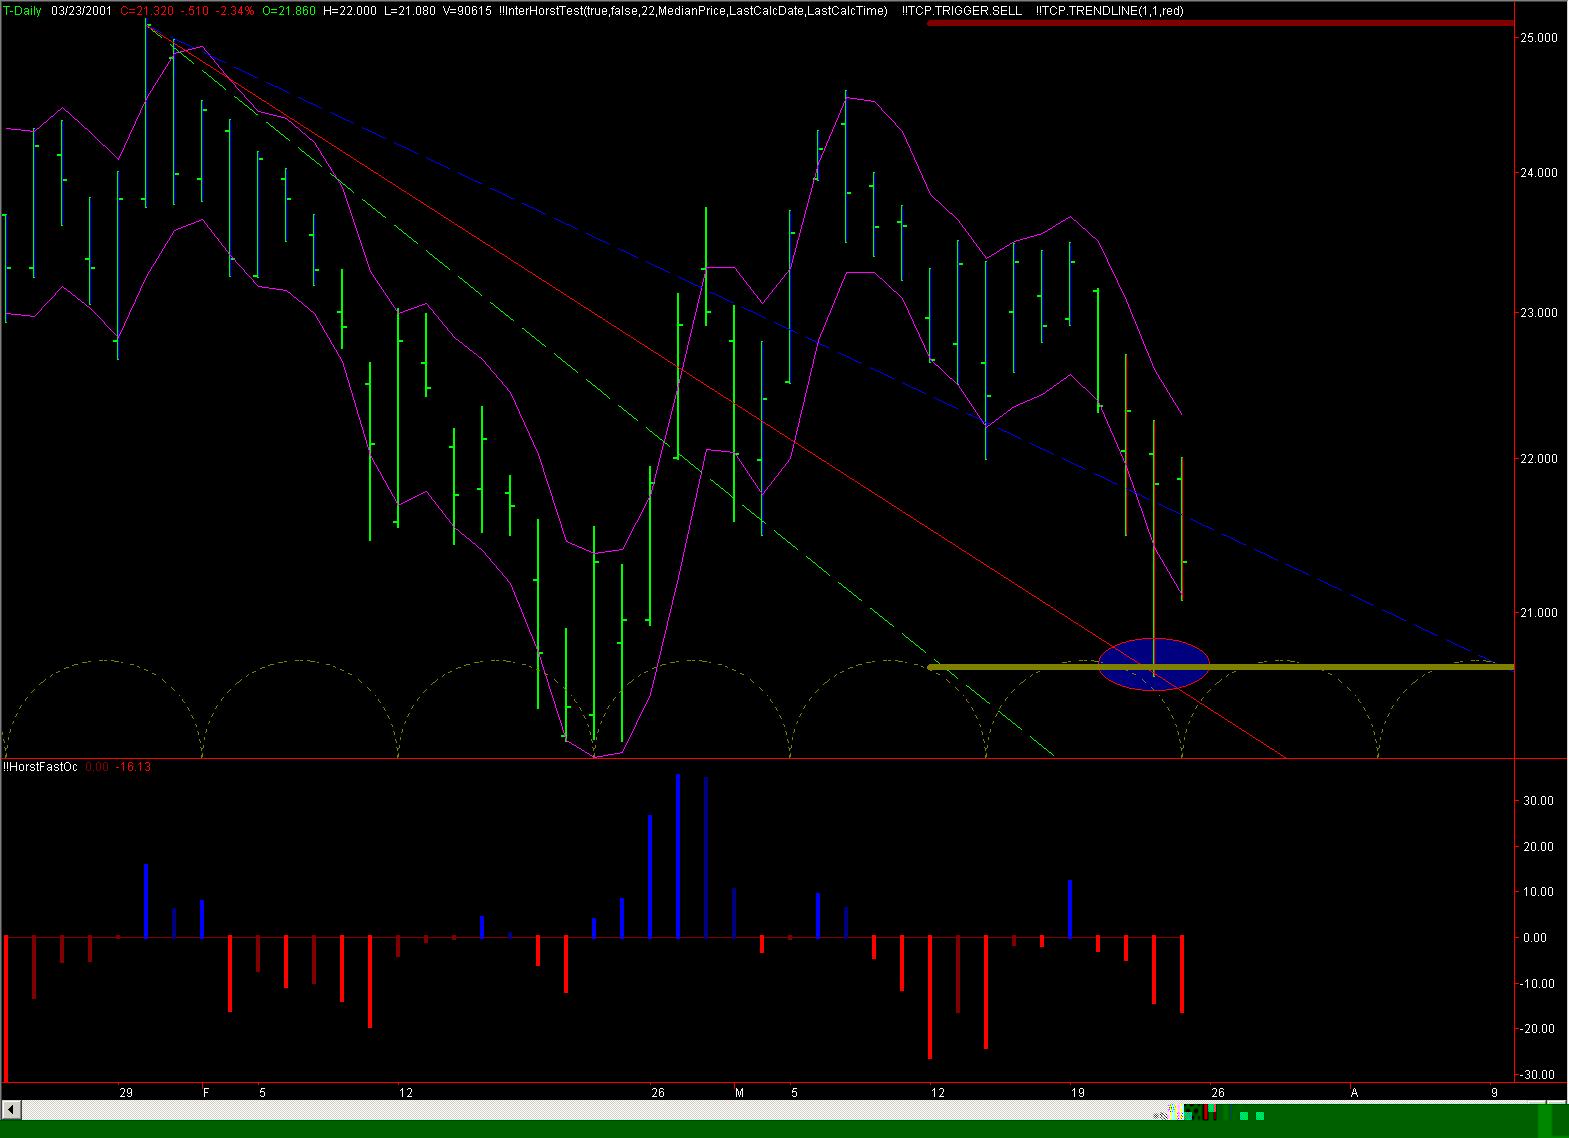The image size is (1569, 1138).
Task: Click the close value C=21.320
Action: click(x=147, y=10)
